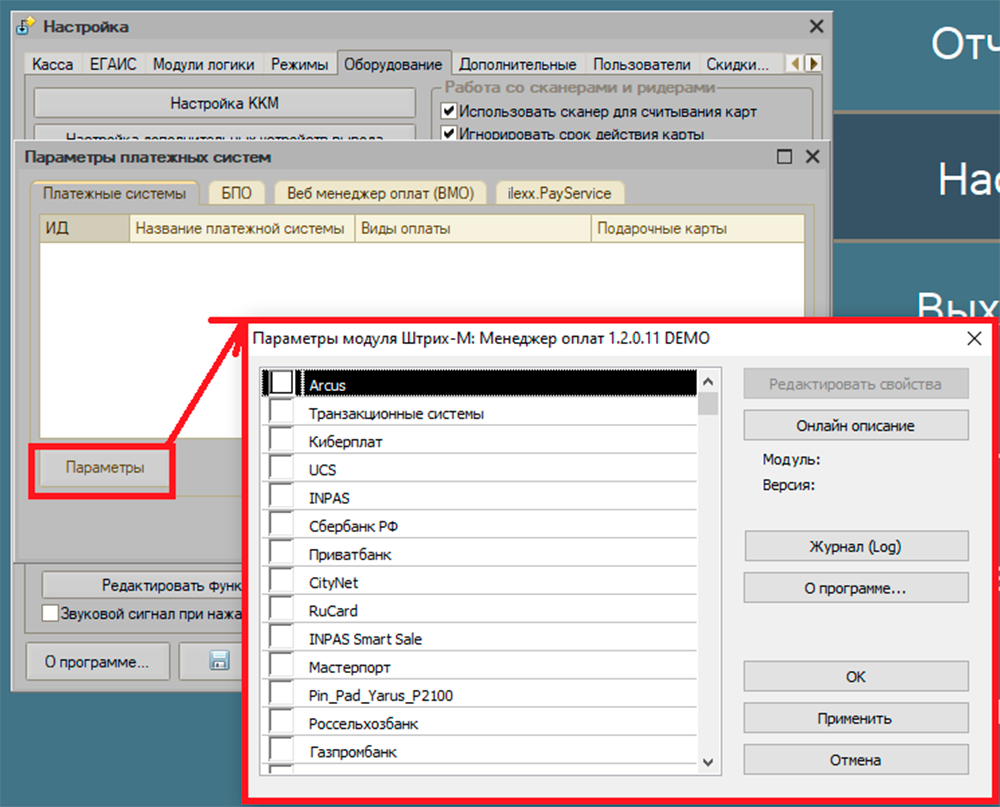Confirm with the OK button

[856, 677]
